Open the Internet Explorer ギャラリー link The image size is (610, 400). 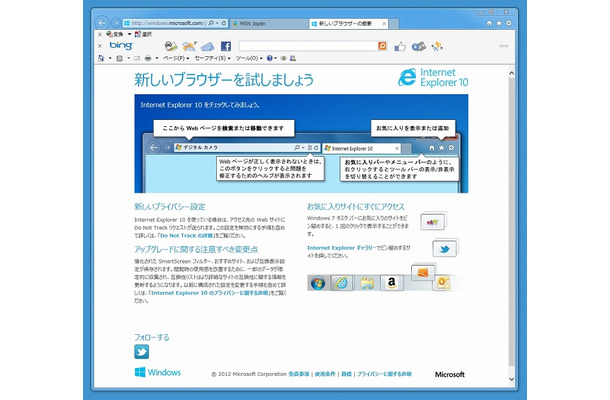pos(341,248)
